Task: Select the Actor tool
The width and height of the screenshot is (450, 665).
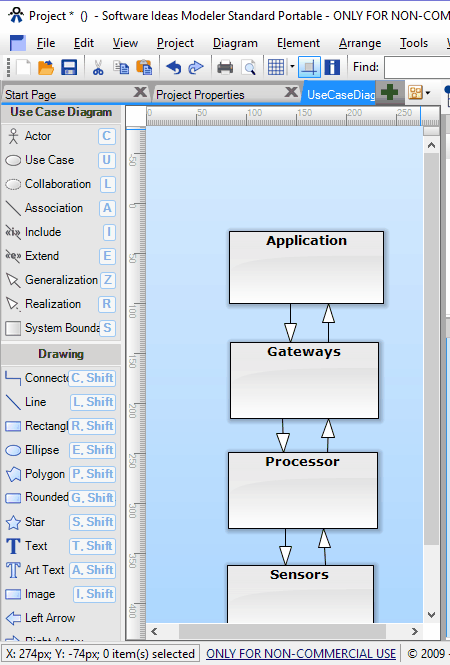Action: 60,136
